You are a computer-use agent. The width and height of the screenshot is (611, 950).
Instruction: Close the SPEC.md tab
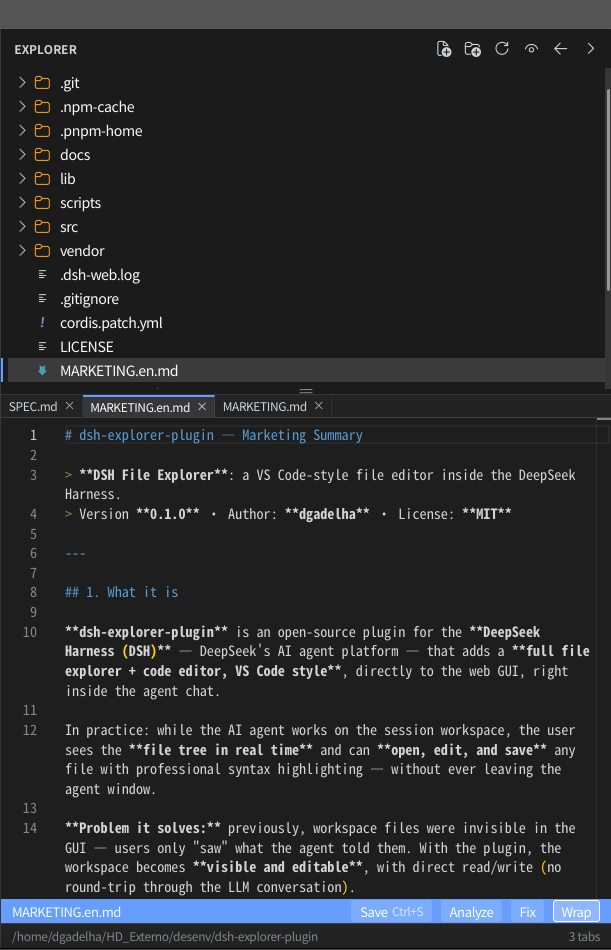click(69, 405)
